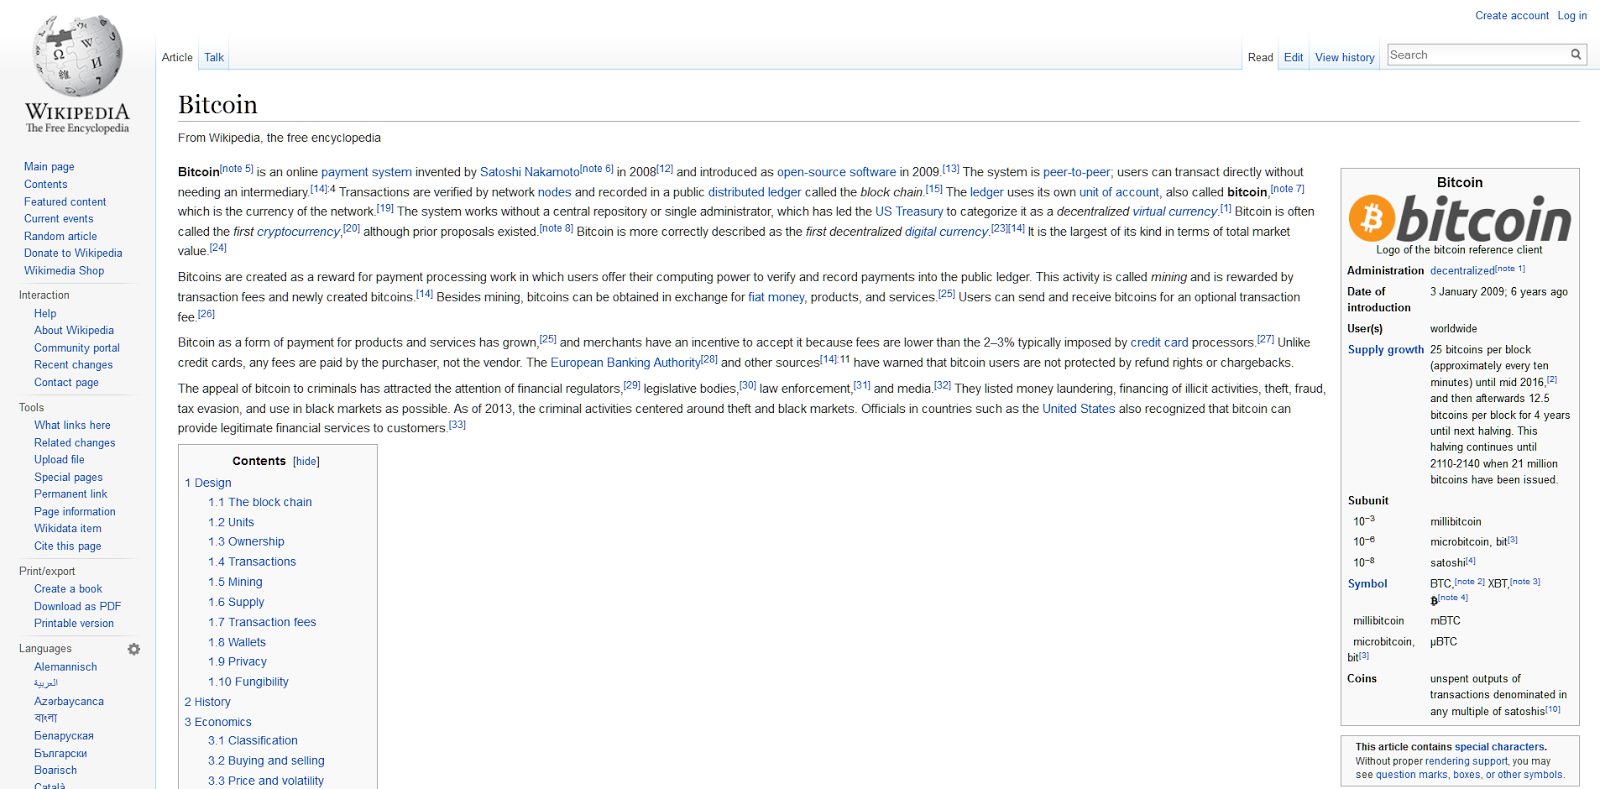Jump to 1.8 Wallets section
Screen dimensions: 1600x789
tap(237, 643)
